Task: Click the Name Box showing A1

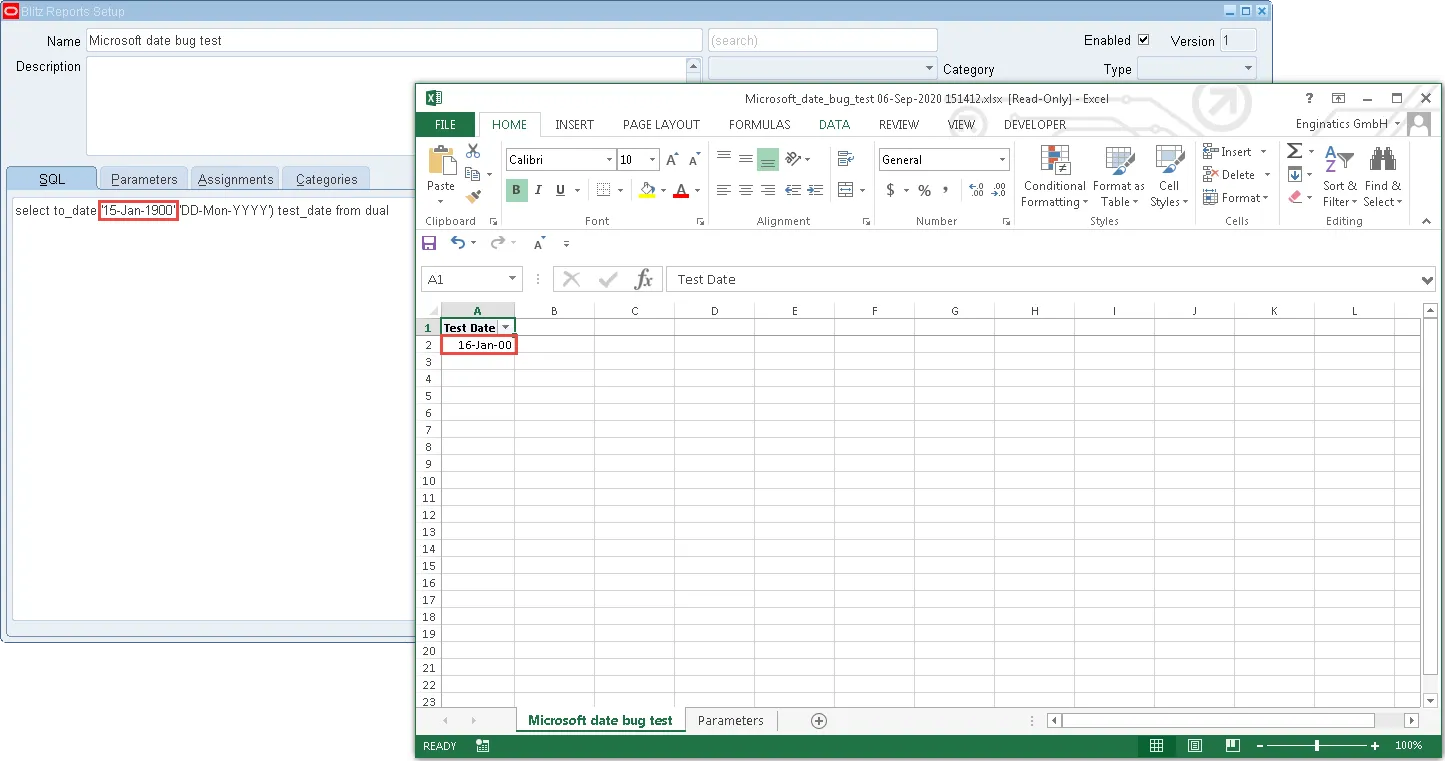Action: pos(470,280)
